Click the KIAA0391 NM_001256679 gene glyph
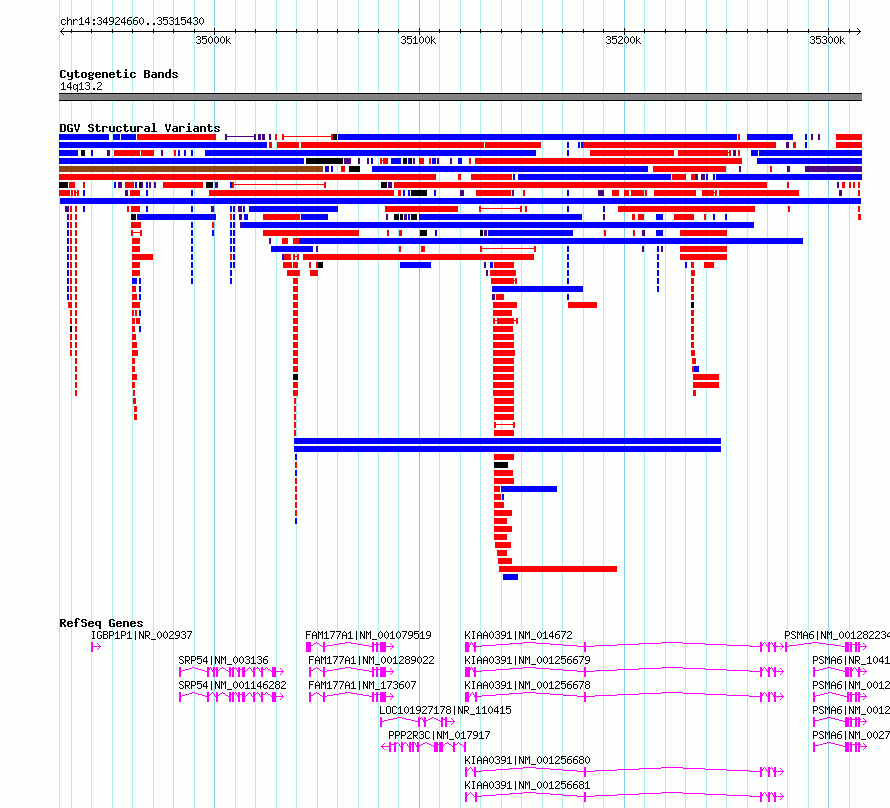890x808 pixels. 624,672
